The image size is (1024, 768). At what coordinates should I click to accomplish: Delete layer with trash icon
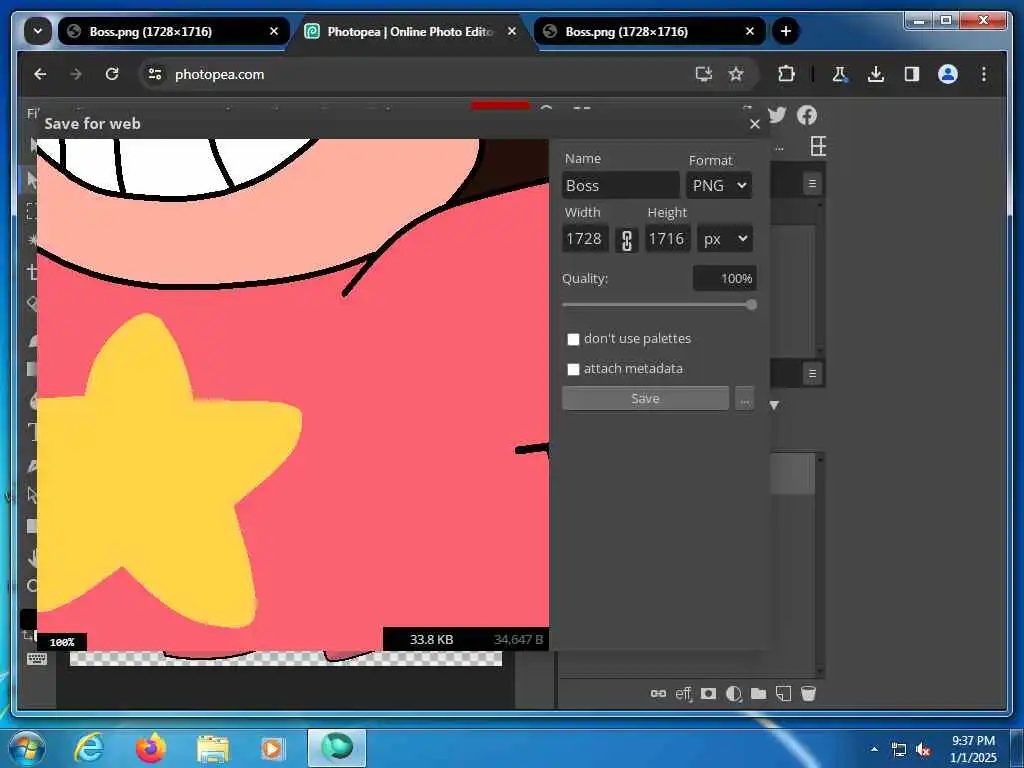pos(808,694)
